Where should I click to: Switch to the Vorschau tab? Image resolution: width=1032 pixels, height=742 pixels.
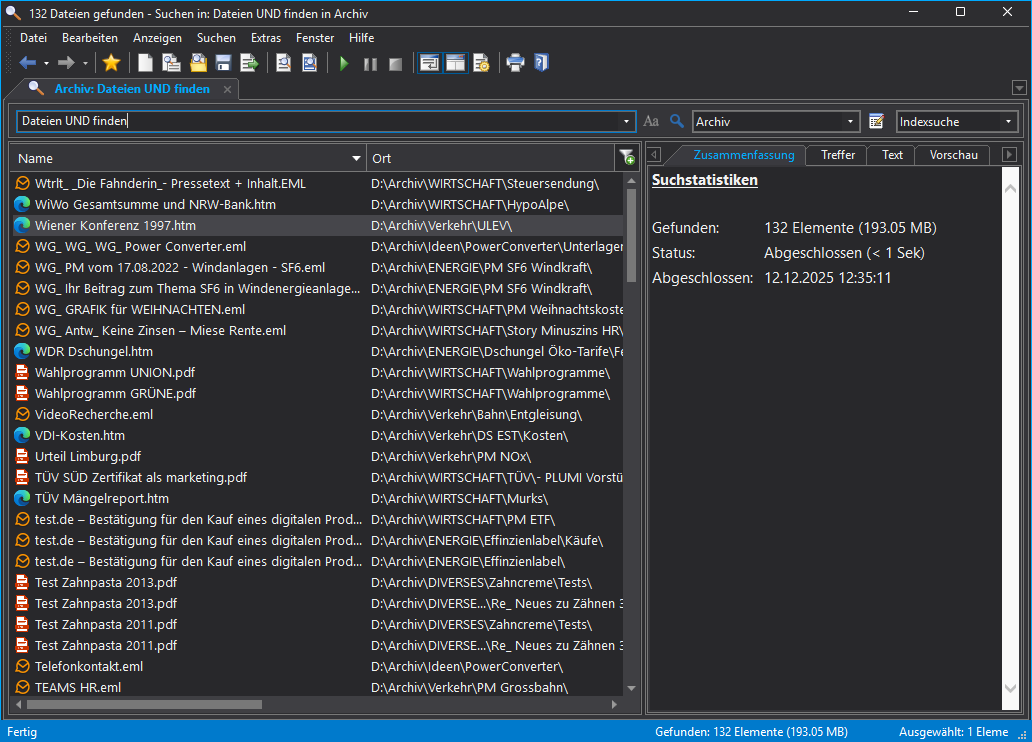point(954,155)
